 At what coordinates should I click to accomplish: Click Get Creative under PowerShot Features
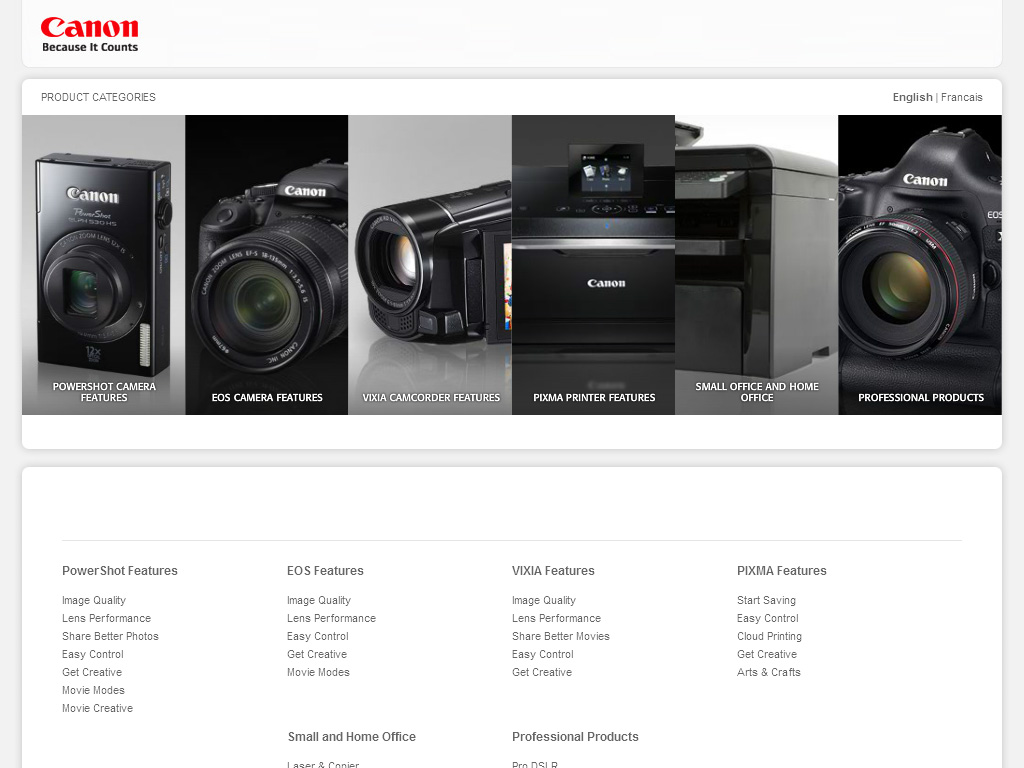click(x=92, y=672)
